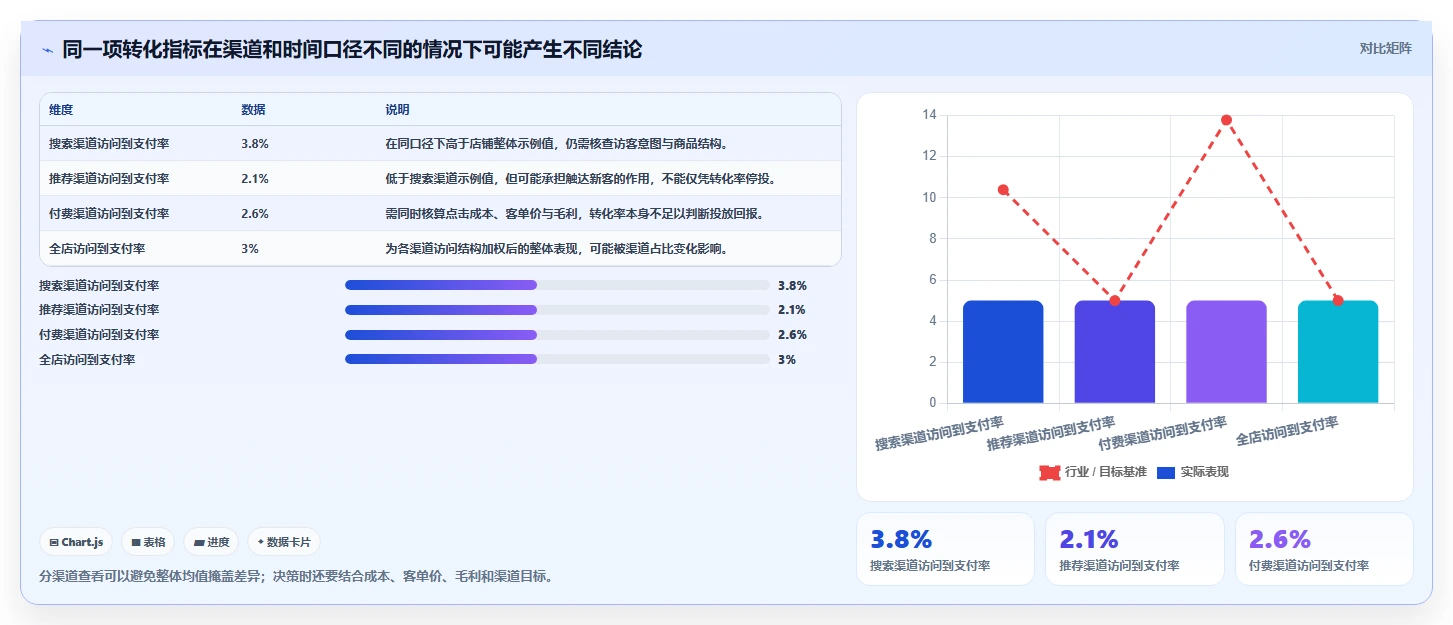Viewport: 1453px width, 625px height.
Task: Click the headline 同一项转化指标在渠道和时间口径
Action: pos(352,49)
